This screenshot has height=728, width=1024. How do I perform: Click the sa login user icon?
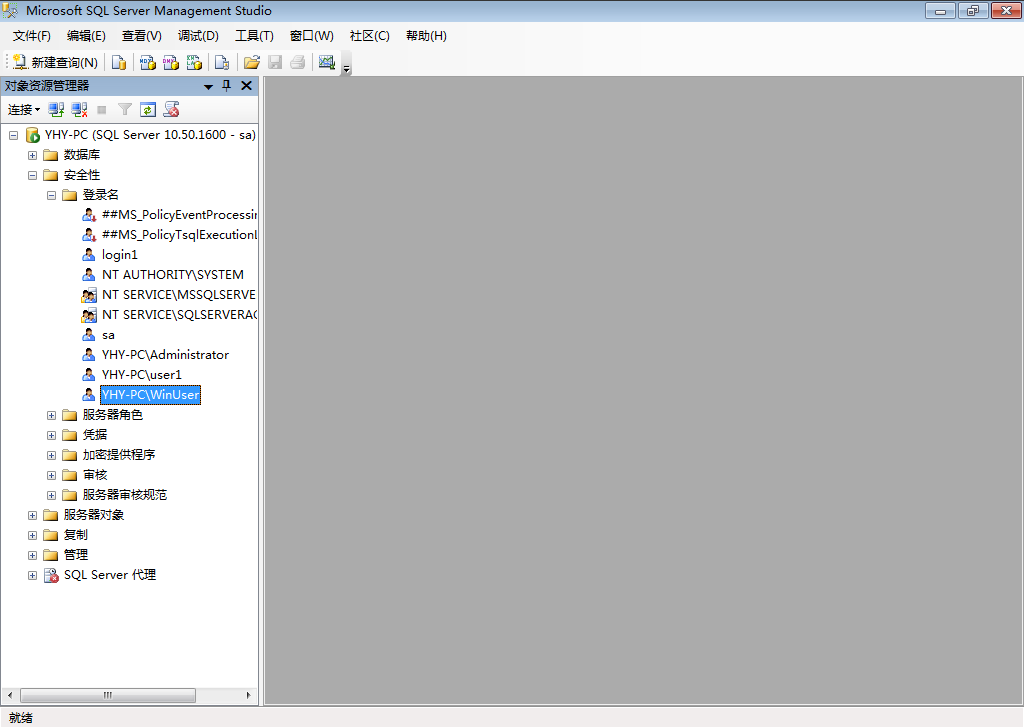click(89, 335)
